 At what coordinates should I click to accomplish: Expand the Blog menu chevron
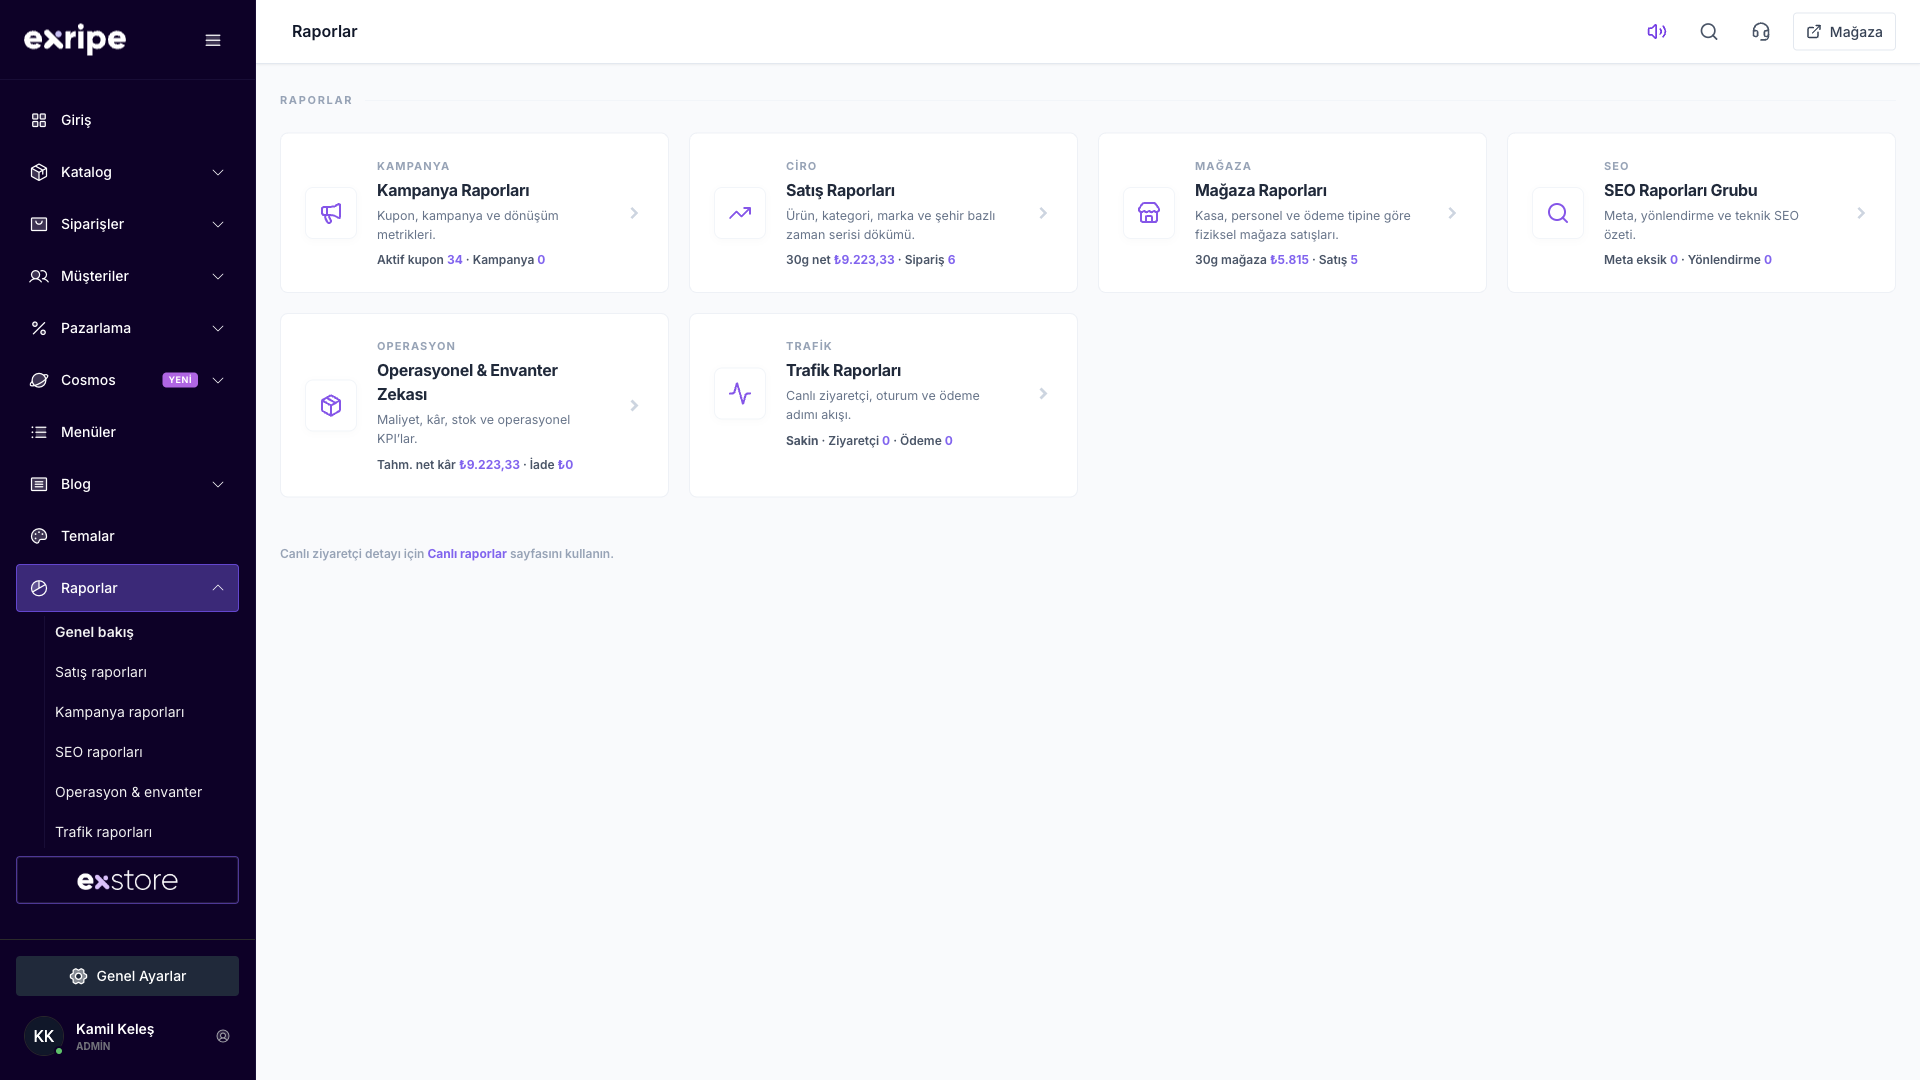pos(218,484)
